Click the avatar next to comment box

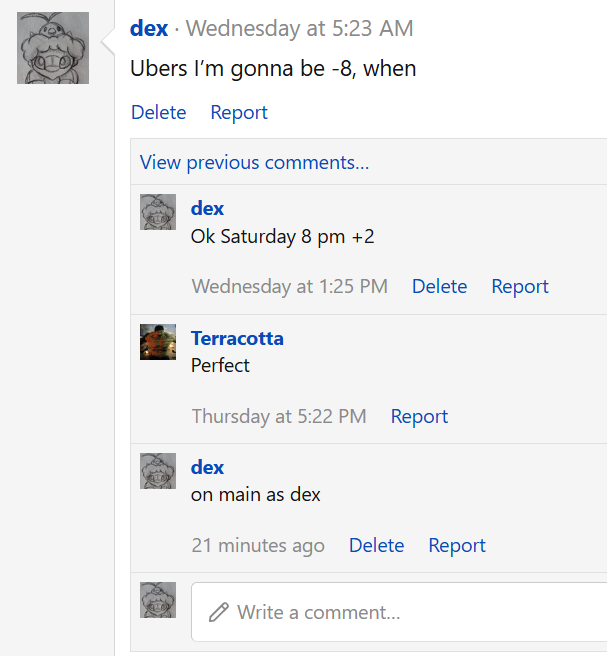tap(158, 600)
